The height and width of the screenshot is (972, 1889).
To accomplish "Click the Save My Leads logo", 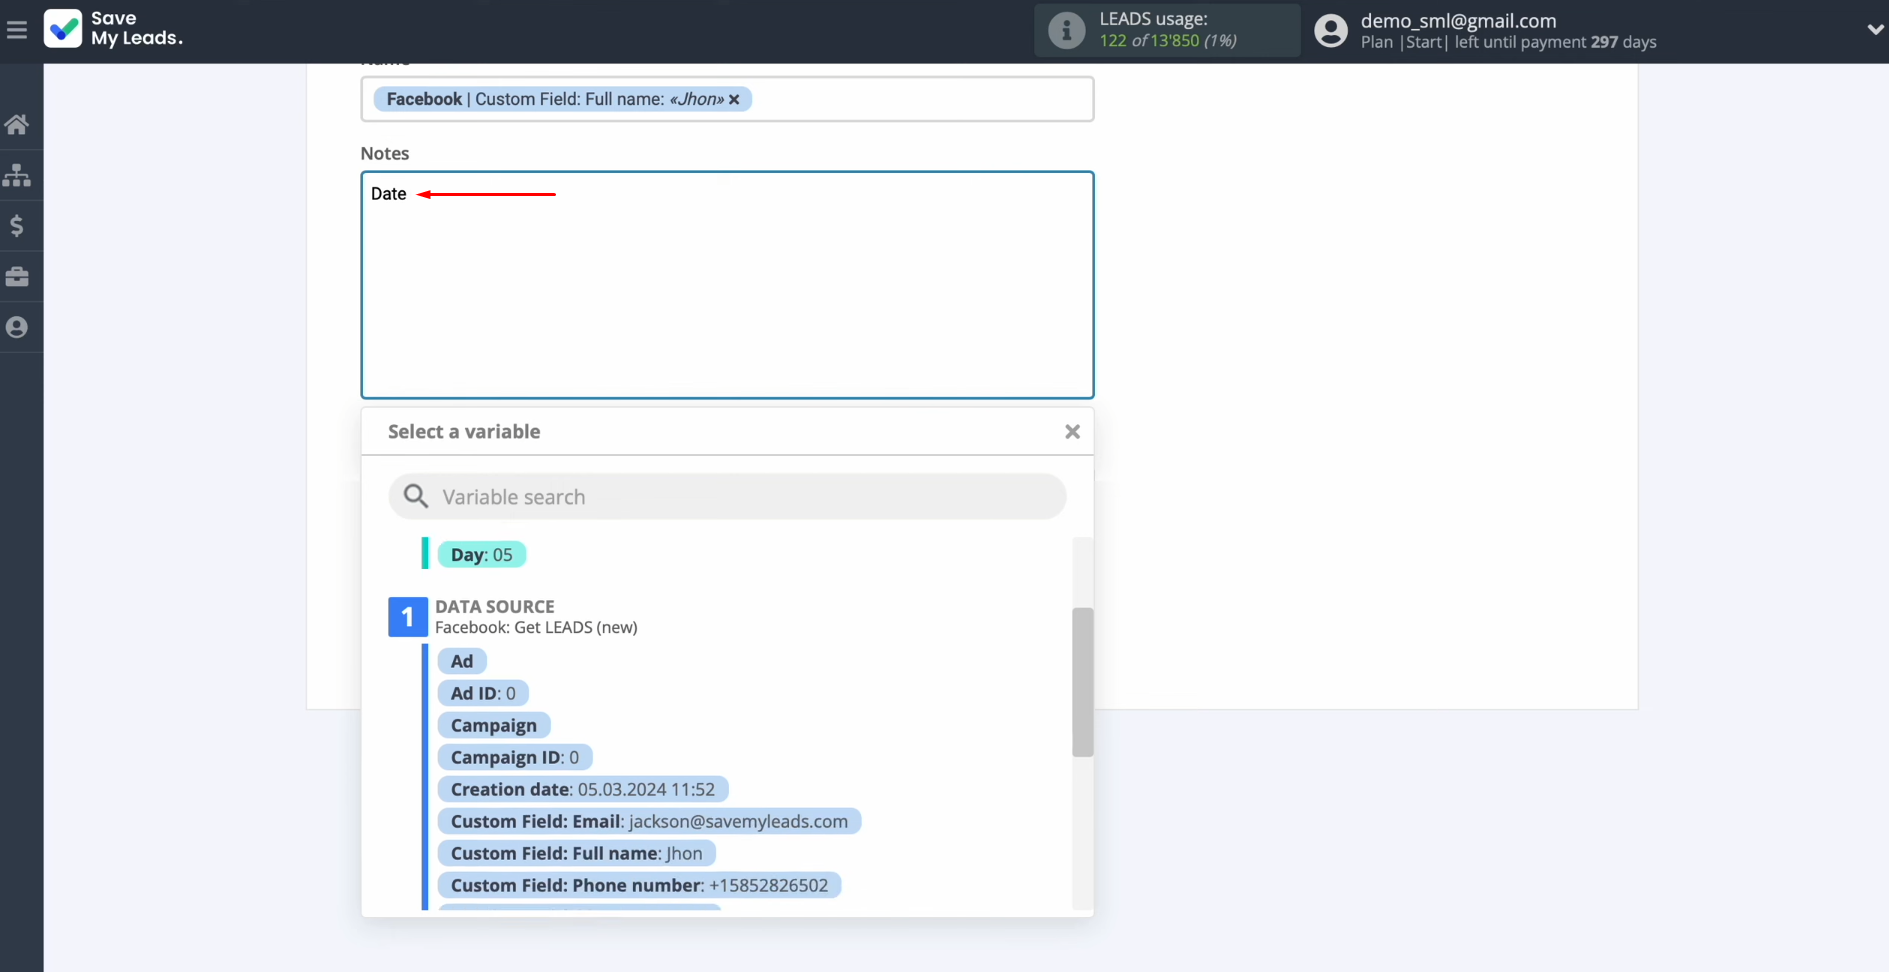I will pyautogui.click(x=114, y=29).
